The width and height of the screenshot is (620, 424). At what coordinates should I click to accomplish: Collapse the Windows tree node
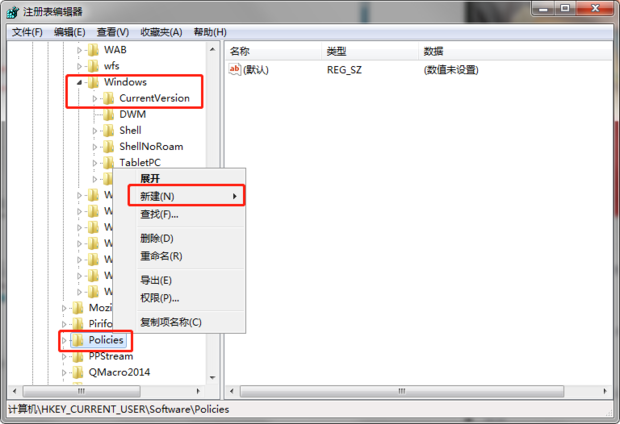point(79,82)
